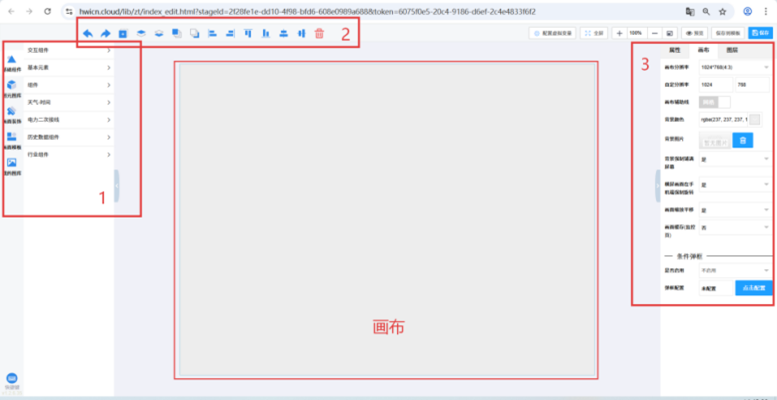
Task: Open the 背景颜色 color swatch
Action: click(755, 120)
